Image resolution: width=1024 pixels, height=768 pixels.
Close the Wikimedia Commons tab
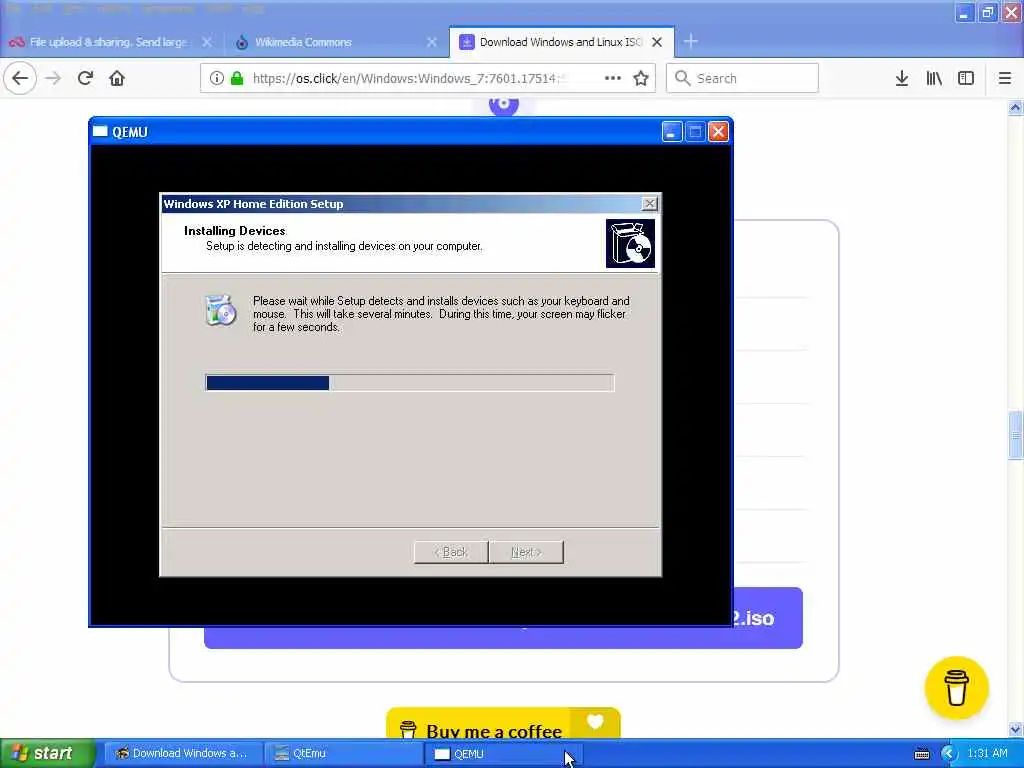click(x=432, y=42)
